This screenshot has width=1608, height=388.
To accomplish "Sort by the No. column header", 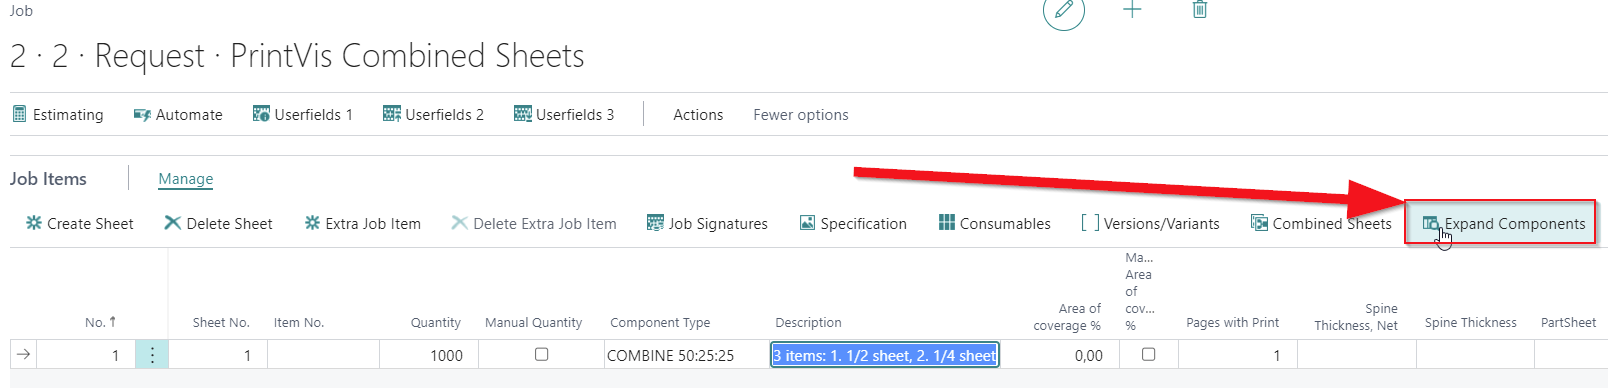I will point(100,322).
